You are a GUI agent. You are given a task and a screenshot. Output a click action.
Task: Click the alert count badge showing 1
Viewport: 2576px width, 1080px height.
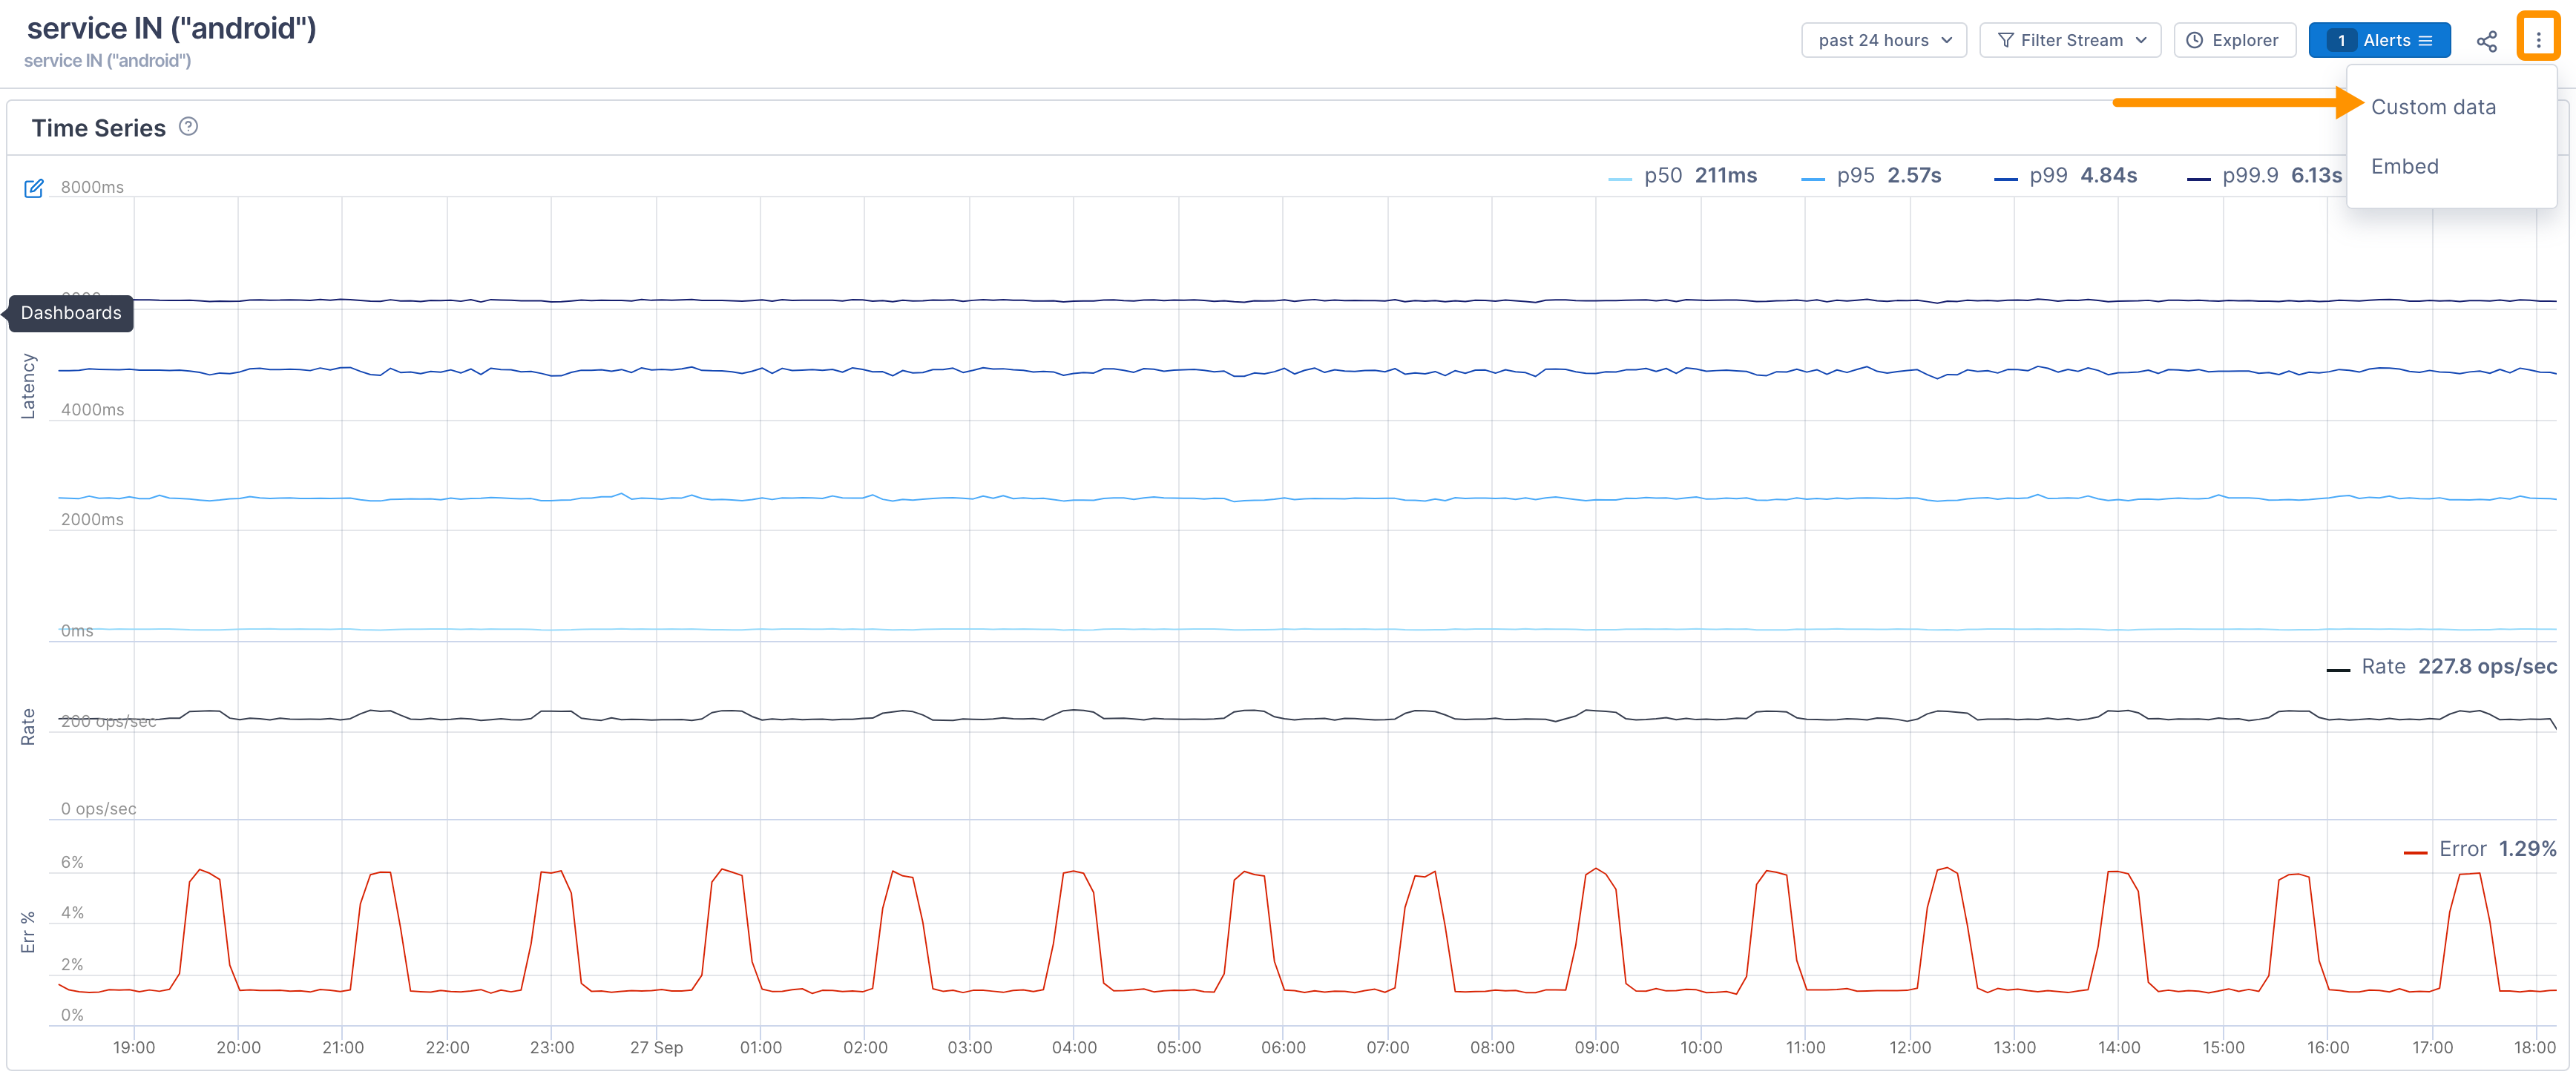point(2341,41)
